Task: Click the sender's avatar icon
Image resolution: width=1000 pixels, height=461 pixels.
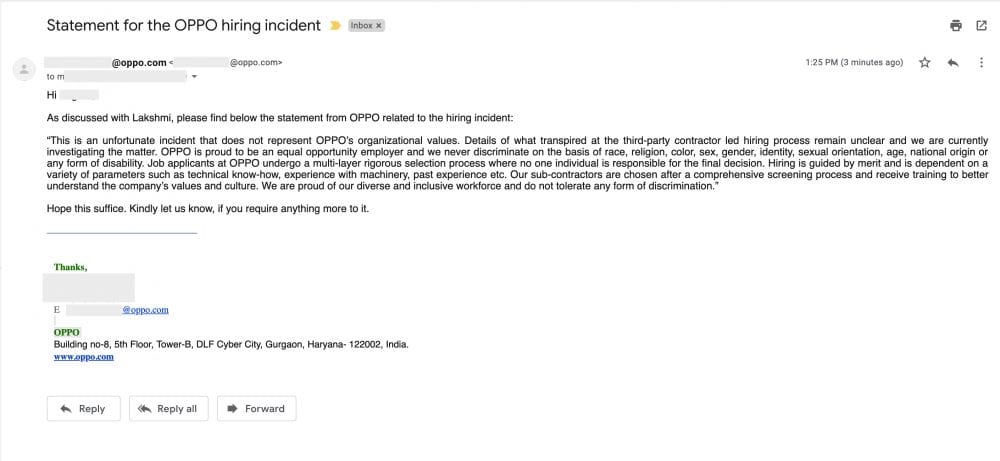Action: [22, 68]
